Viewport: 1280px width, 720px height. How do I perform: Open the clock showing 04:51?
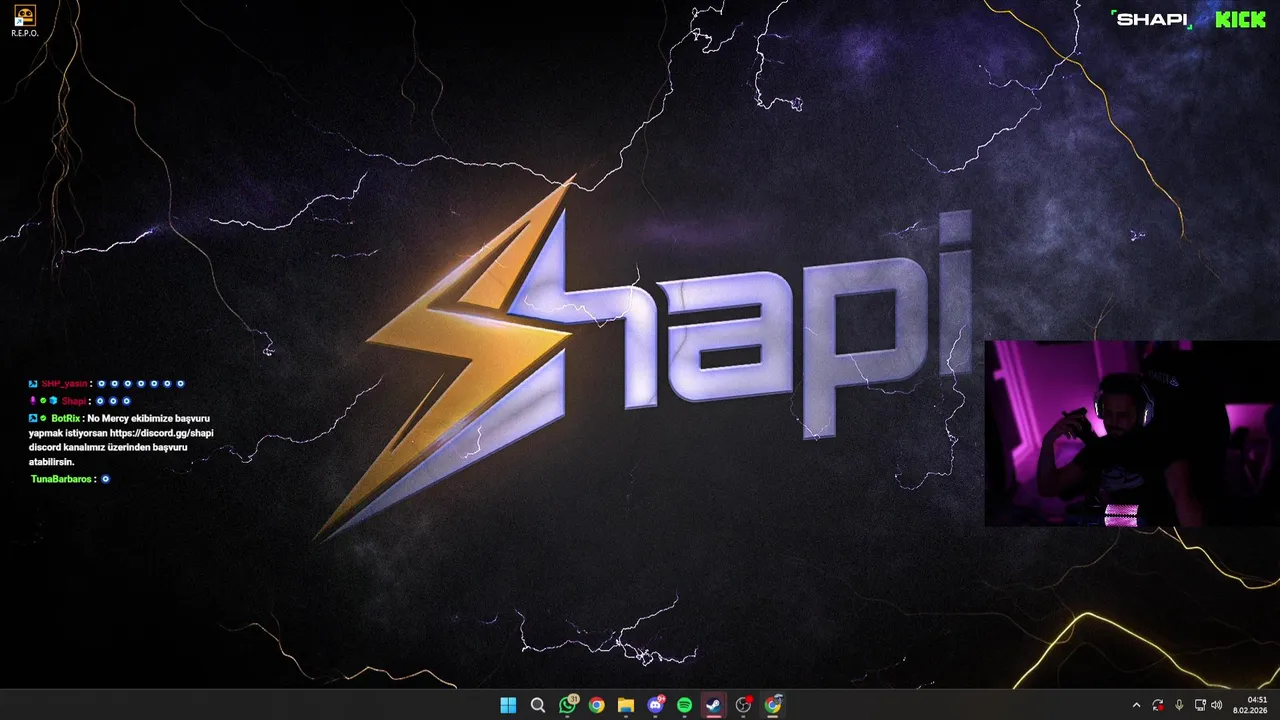click(1251, 705)
